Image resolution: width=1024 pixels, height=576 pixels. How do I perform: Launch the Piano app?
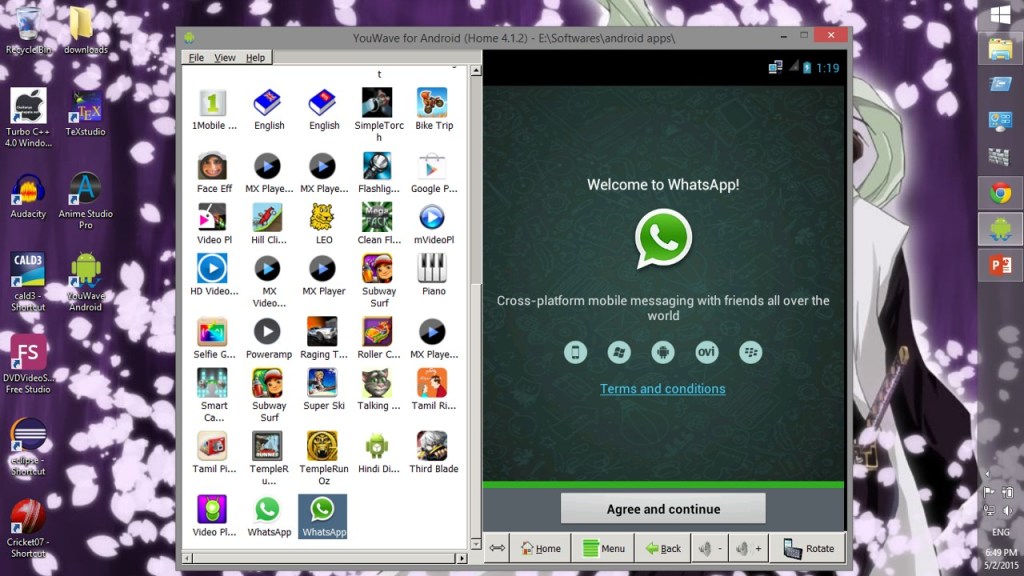coord(432,269)
